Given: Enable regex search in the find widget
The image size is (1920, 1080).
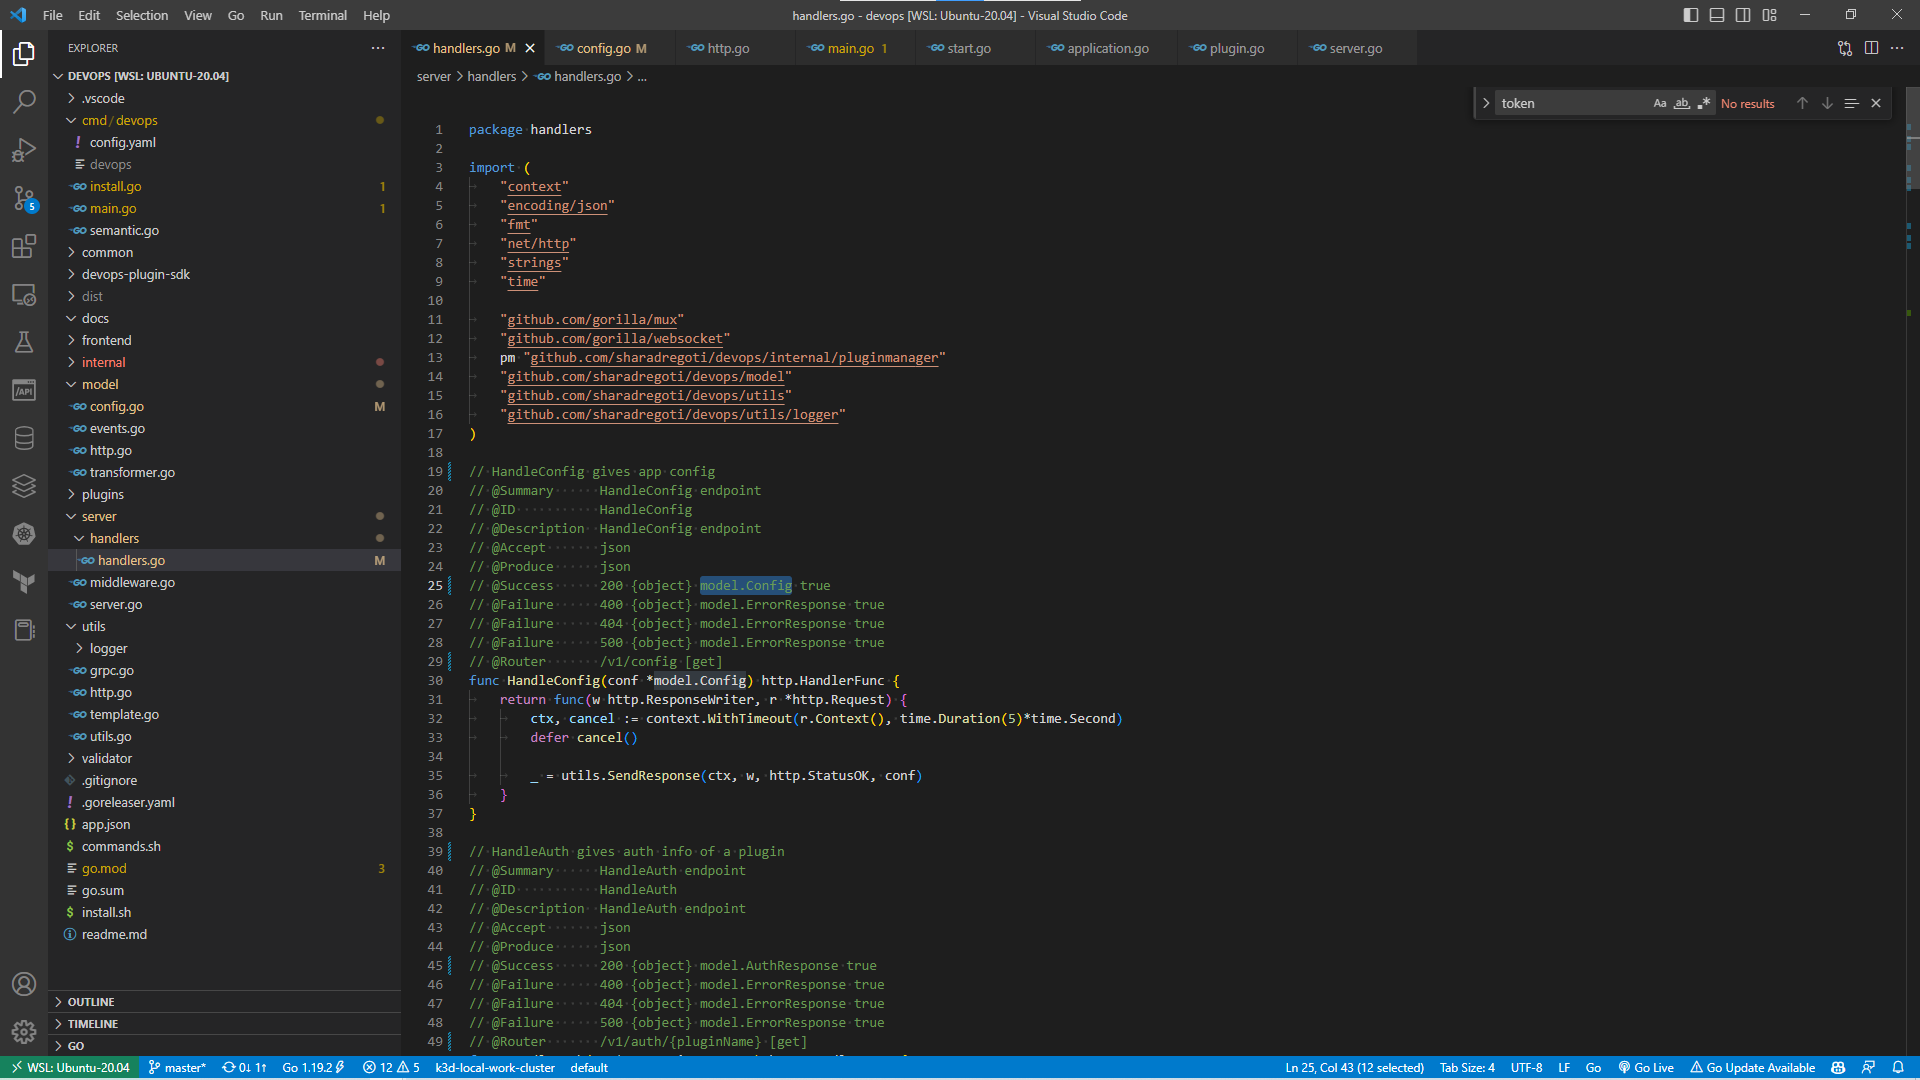Looking at the screenshot, I should (x=1705, y=103).
